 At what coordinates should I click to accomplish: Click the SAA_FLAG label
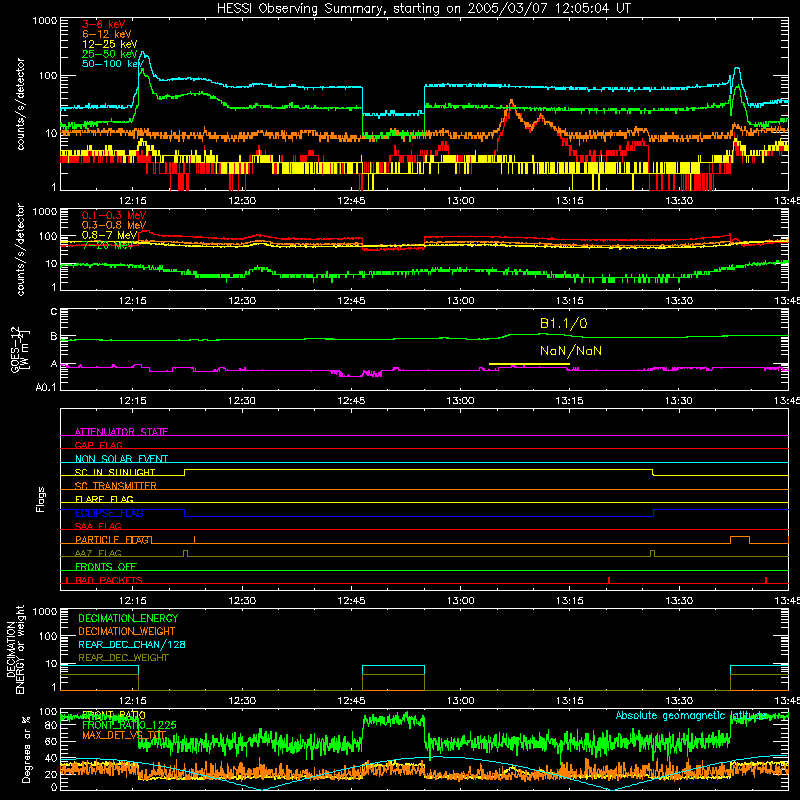coord(98,526)
